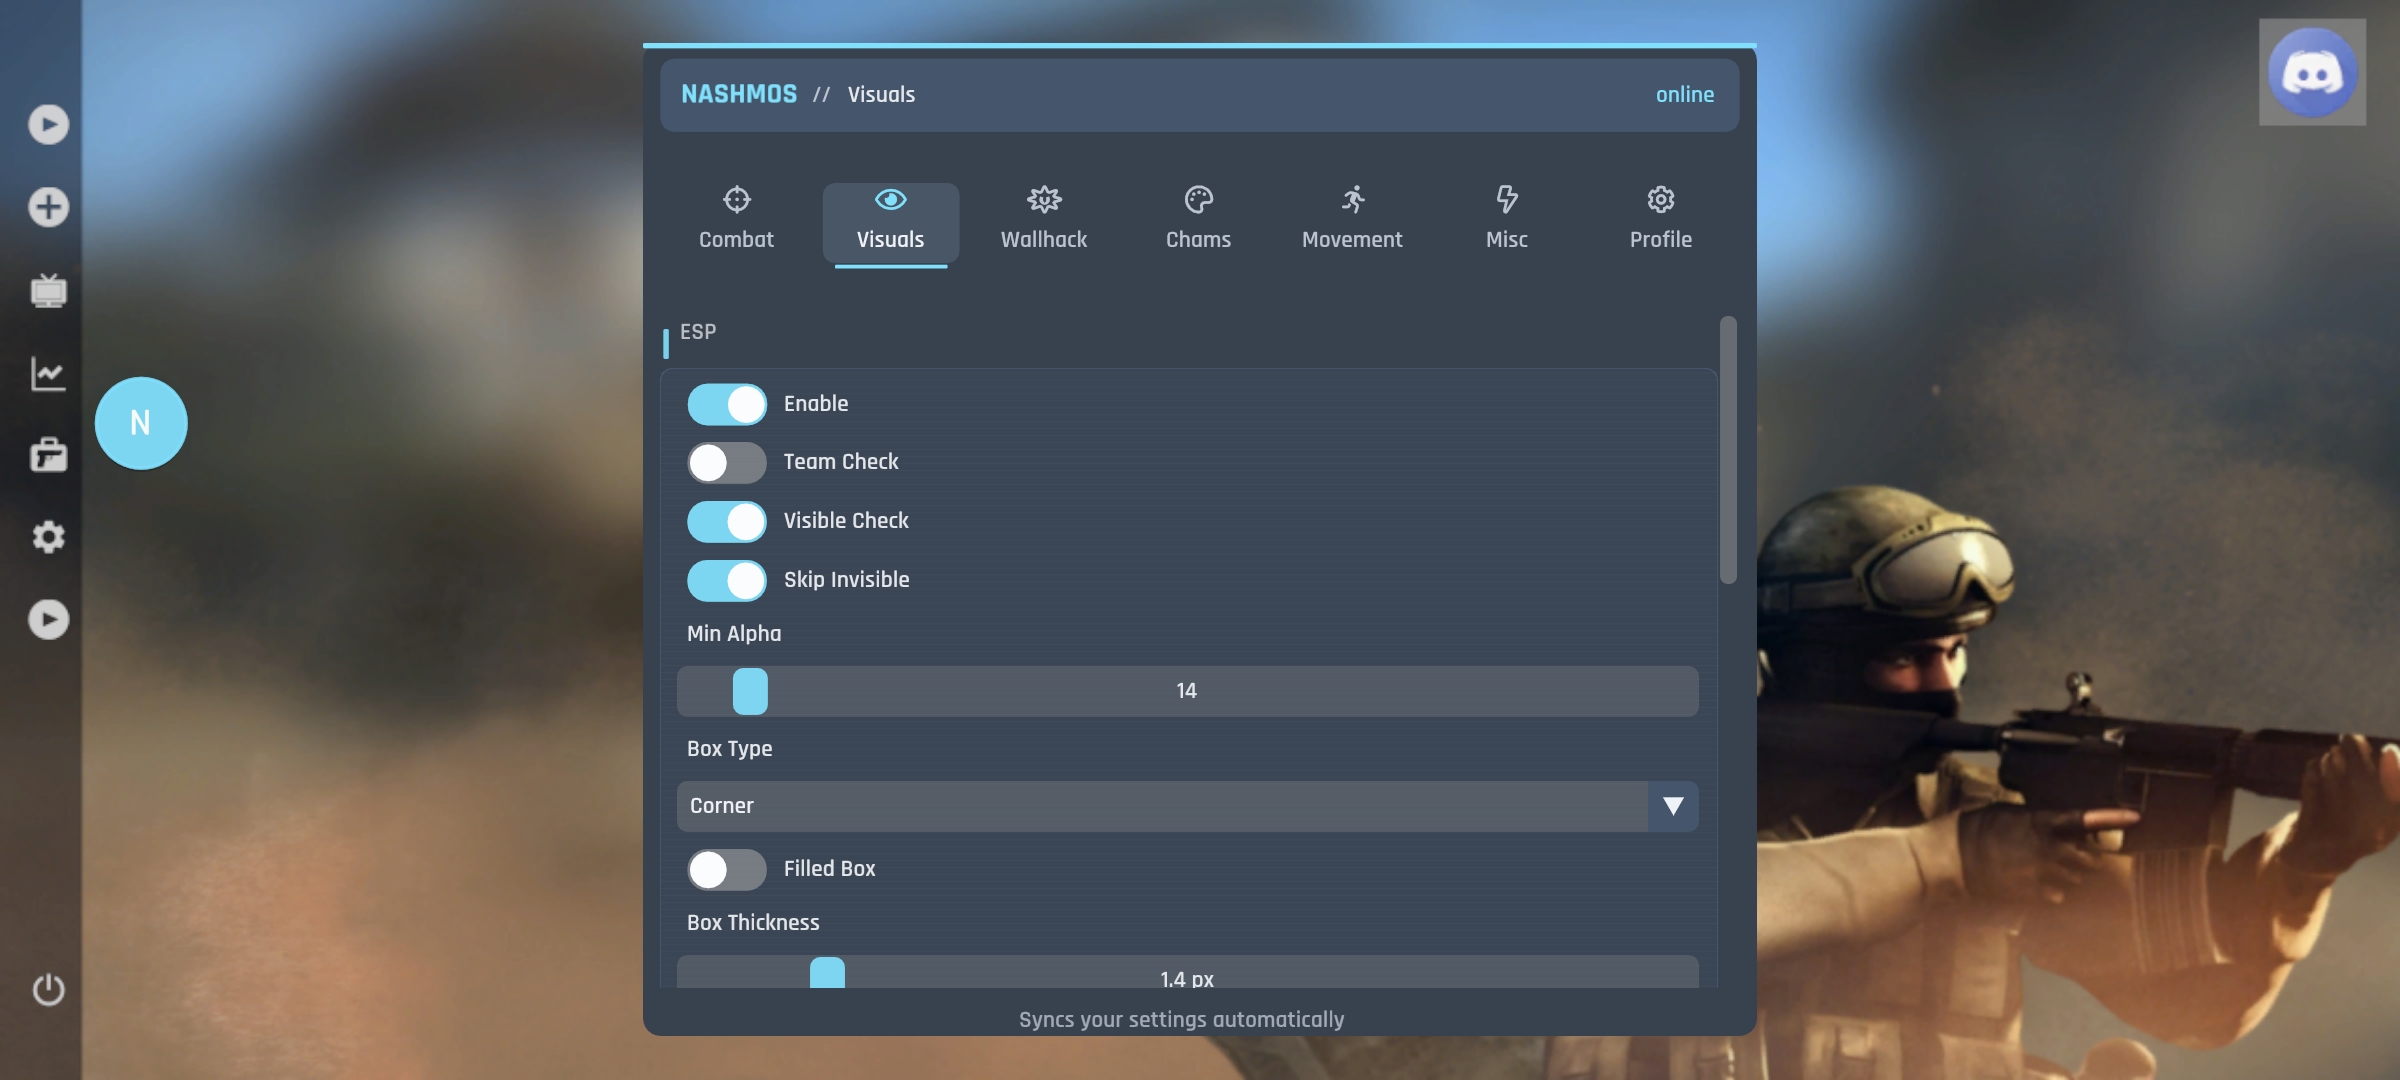Image resolution: width=2400 pixels, height=1080 pixels.
Task: Click the panel vertical scrollbar
Action: [x=1728, y=449]
